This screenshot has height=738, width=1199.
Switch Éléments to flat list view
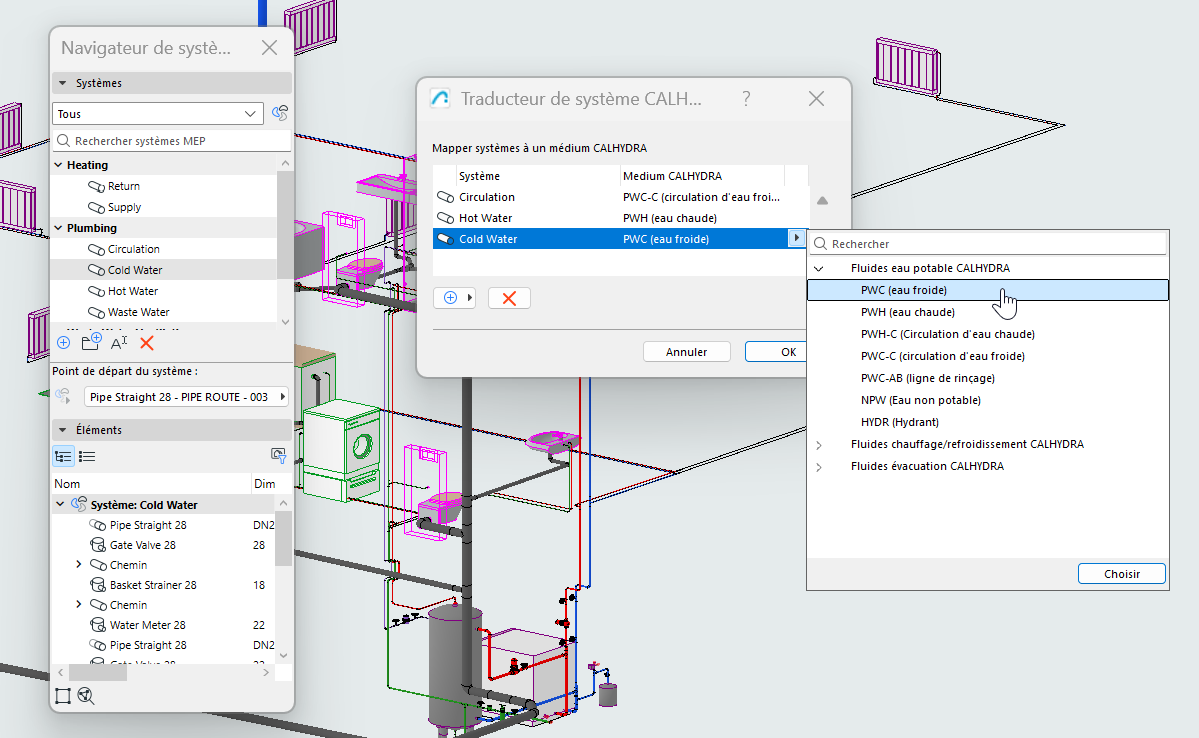tap(87, 456)
